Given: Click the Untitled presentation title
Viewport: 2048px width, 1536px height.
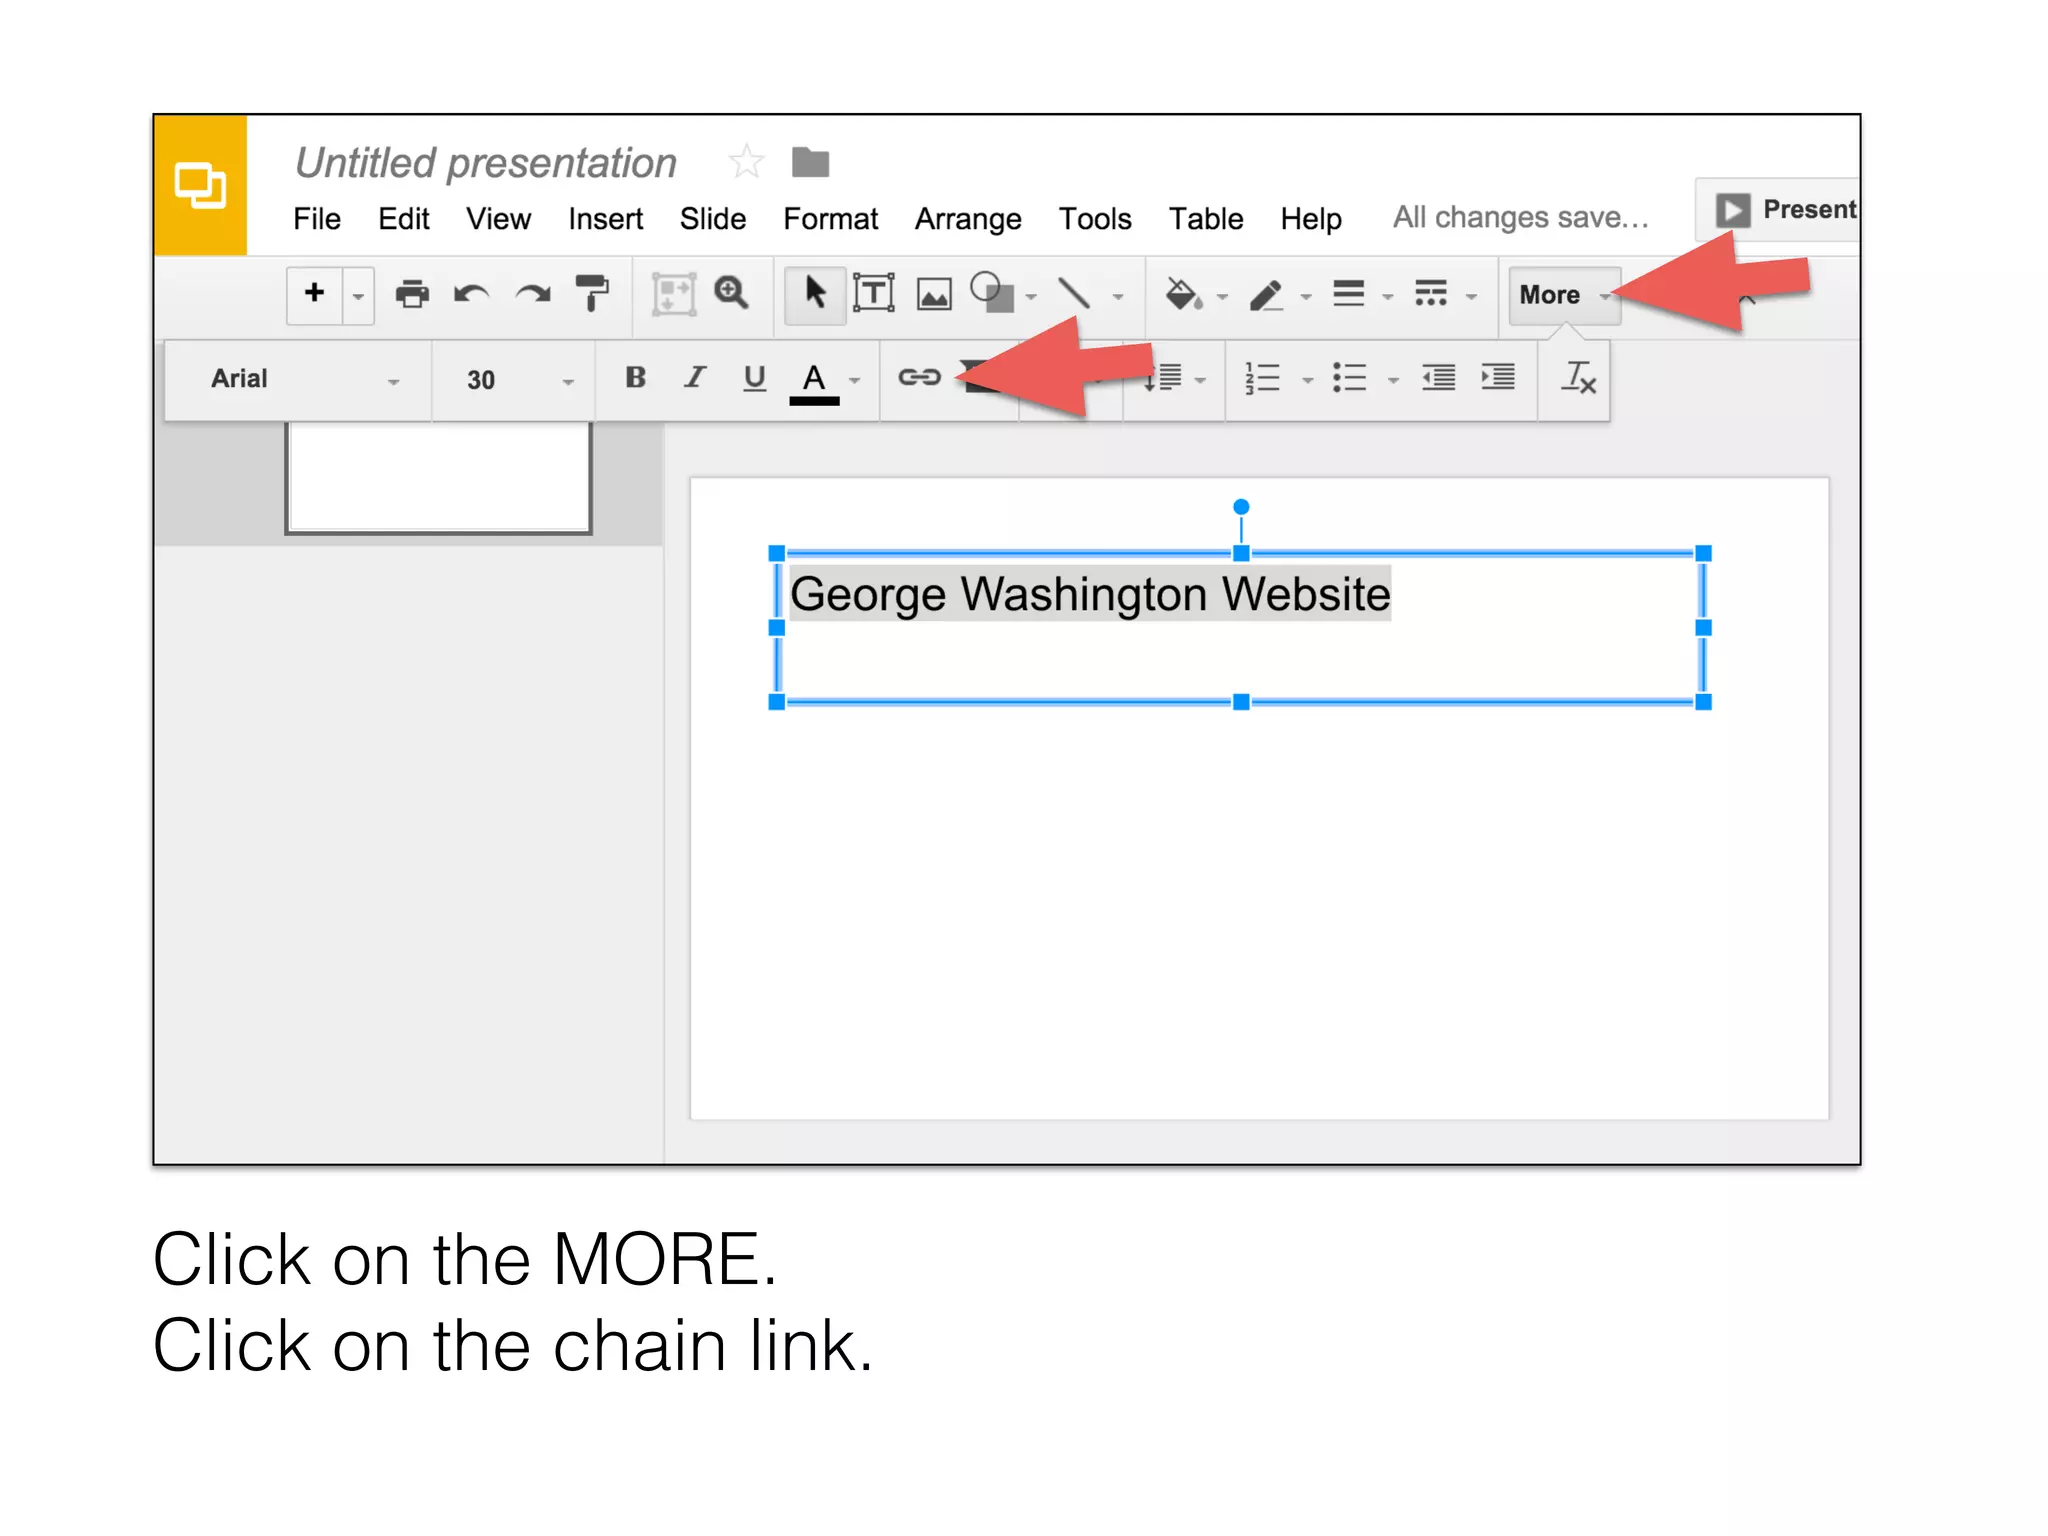Looking at the screenshot, I should coord(486,163).
